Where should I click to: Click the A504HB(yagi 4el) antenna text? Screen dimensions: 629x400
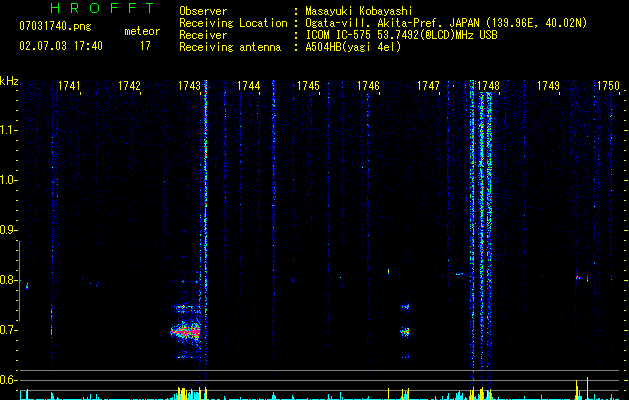pos(353,47)
